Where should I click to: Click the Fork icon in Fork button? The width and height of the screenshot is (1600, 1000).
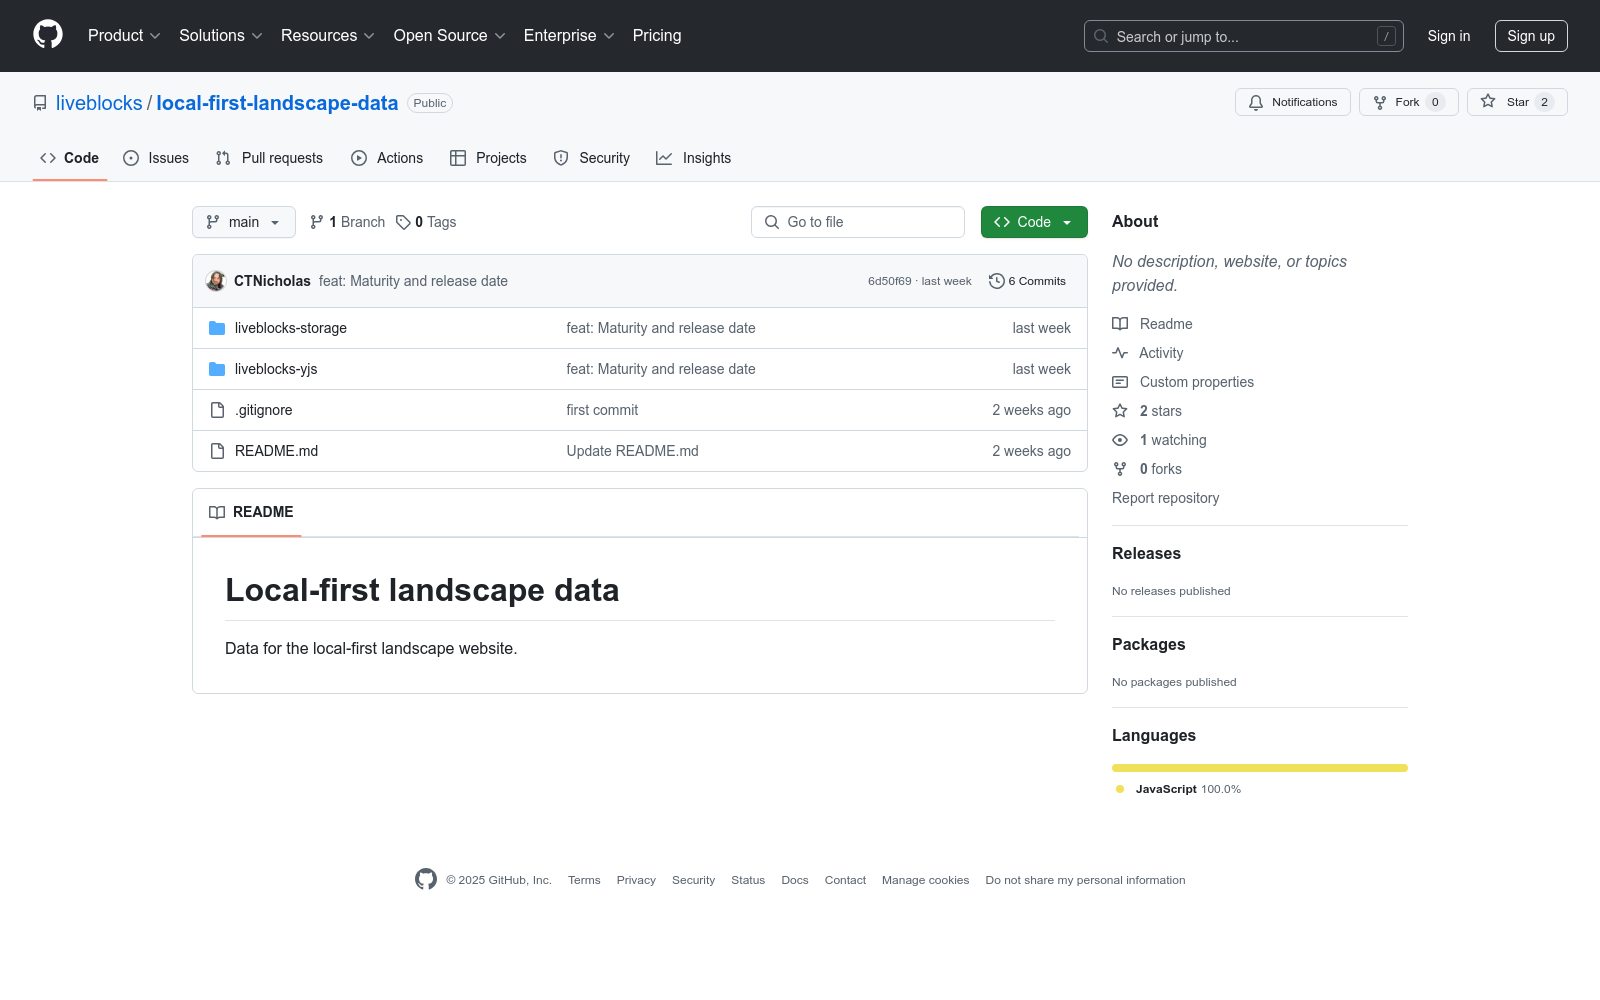1380,102
